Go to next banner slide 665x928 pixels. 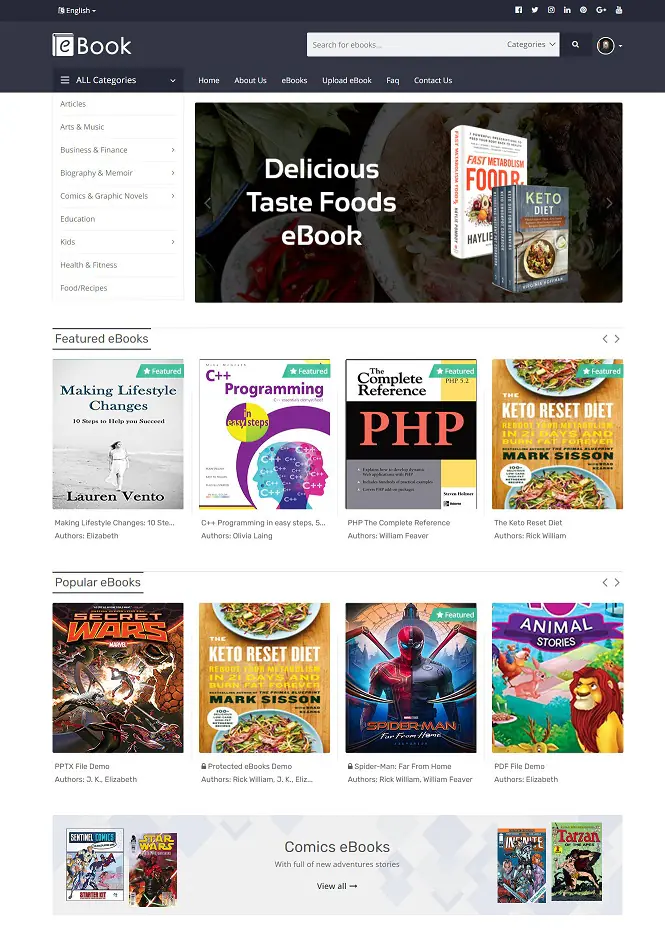pos(609,203)
